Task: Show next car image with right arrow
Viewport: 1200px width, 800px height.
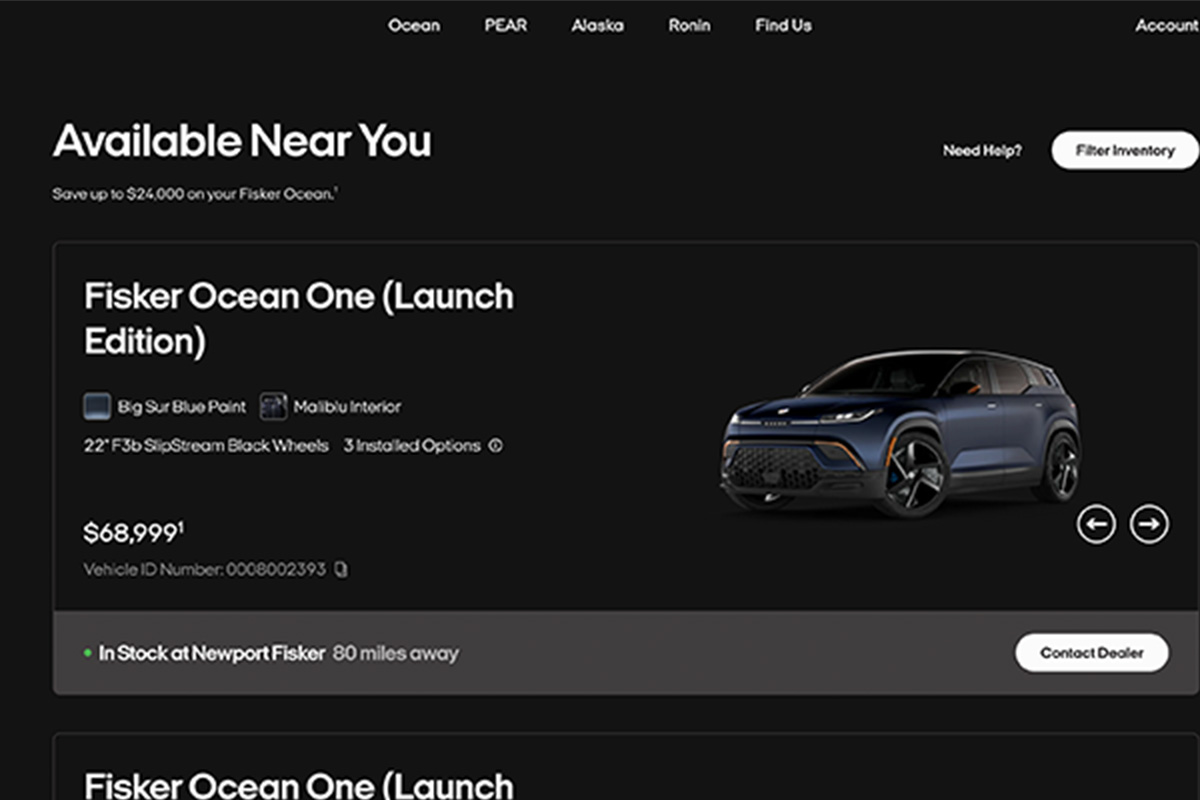Action: tap(1149, 523)
